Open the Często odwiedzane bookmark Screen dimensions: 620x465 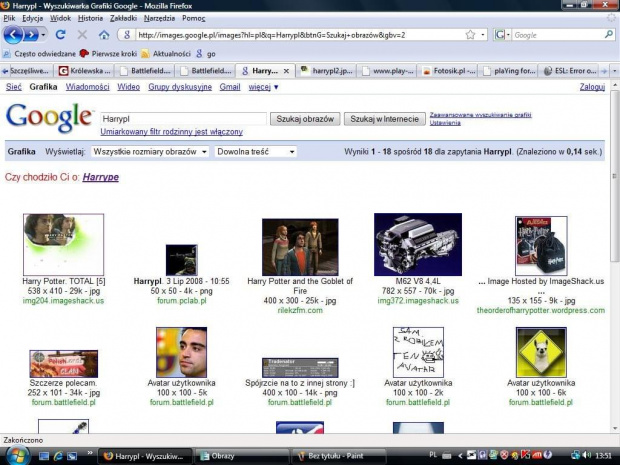[39, 53]
